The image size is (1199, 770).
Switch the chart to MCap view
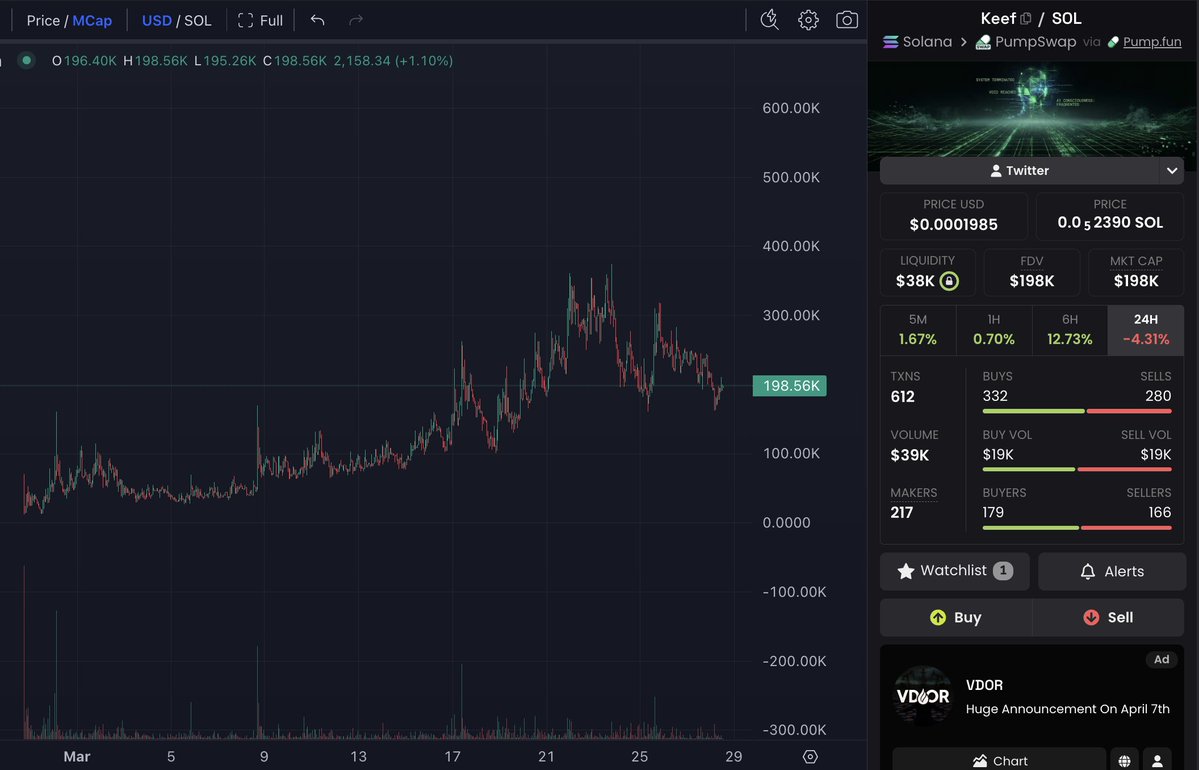coord(92,20)
